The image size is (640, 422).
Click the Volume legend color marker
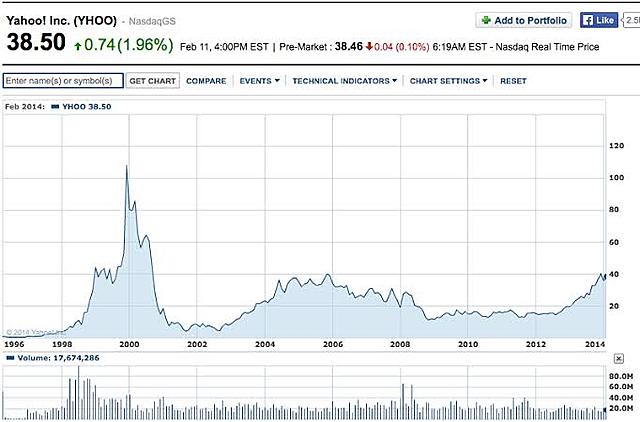[11, 358]
